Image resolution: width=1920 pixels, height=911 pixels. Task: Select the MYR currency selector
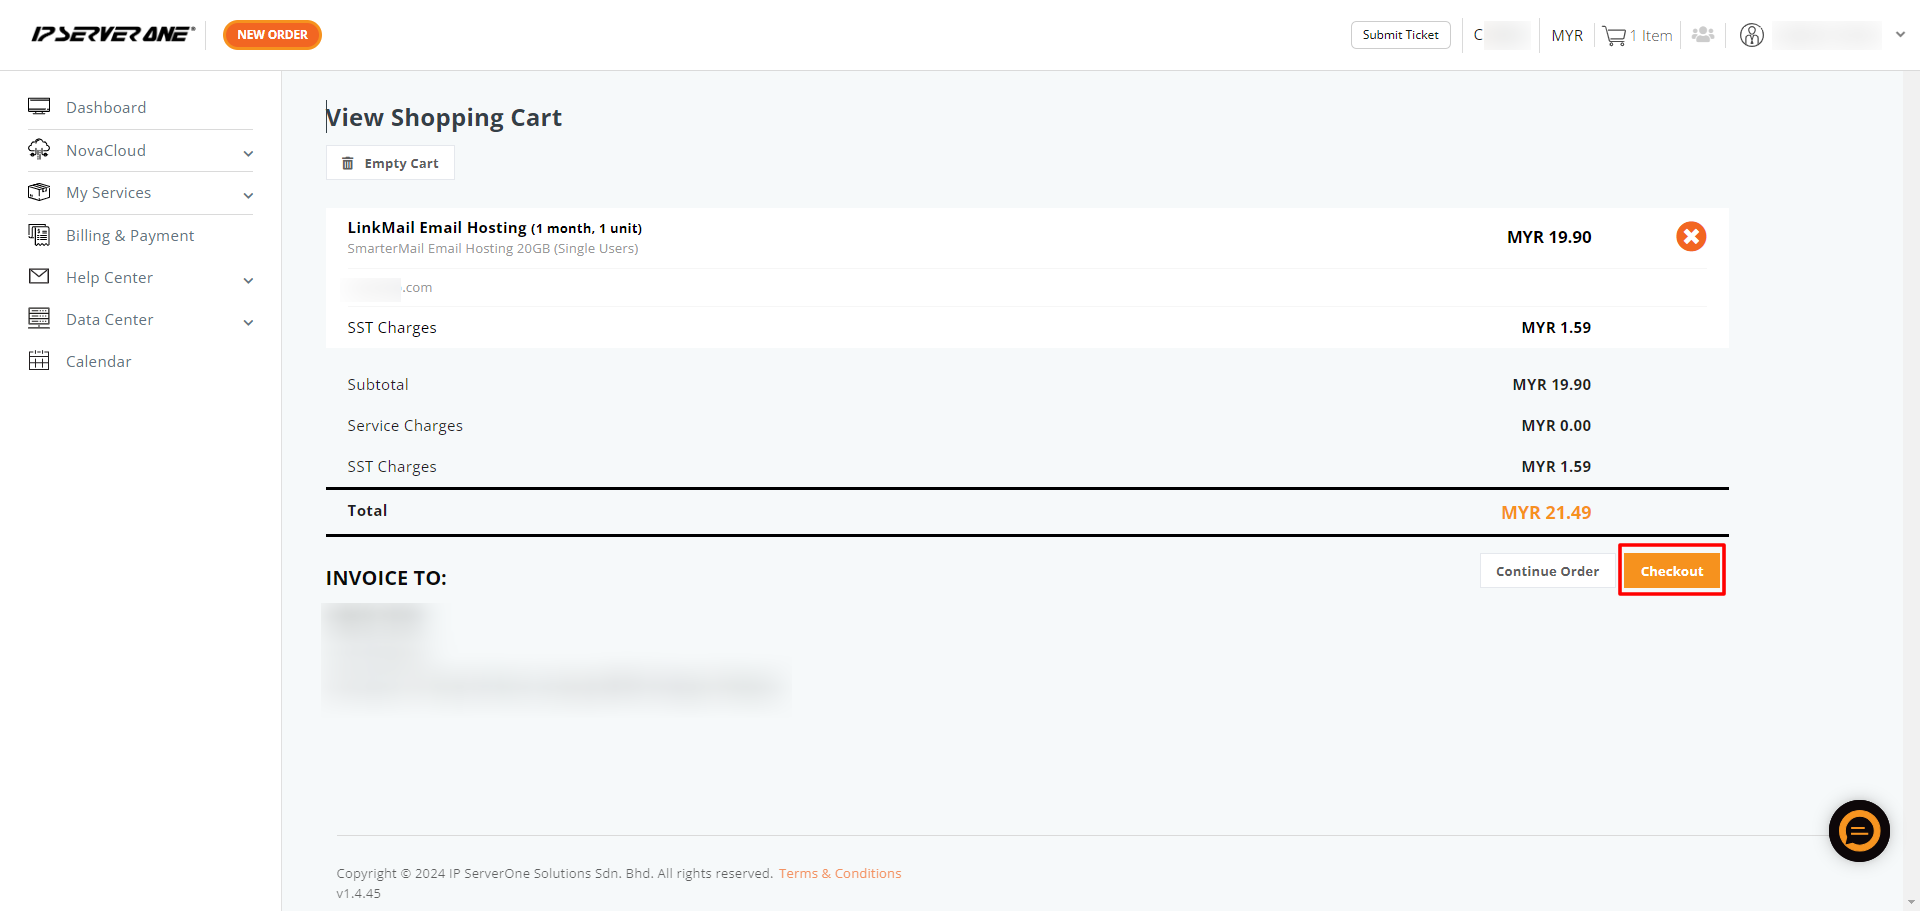(1567, 36)
